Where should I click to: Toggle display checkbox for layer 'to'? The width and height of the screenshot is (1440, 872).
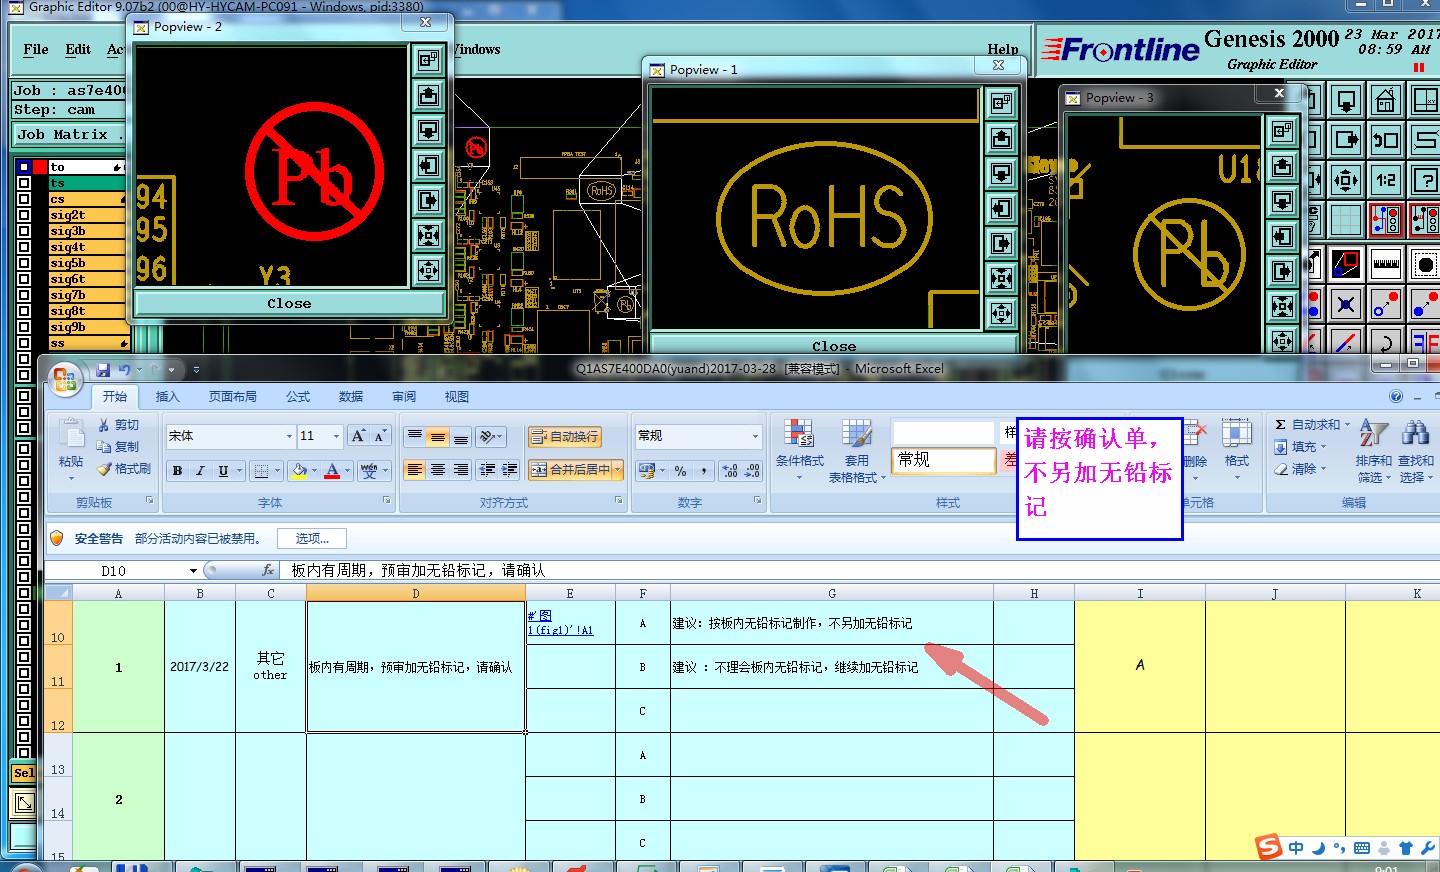pyautogui.click(x=24, y=167)
